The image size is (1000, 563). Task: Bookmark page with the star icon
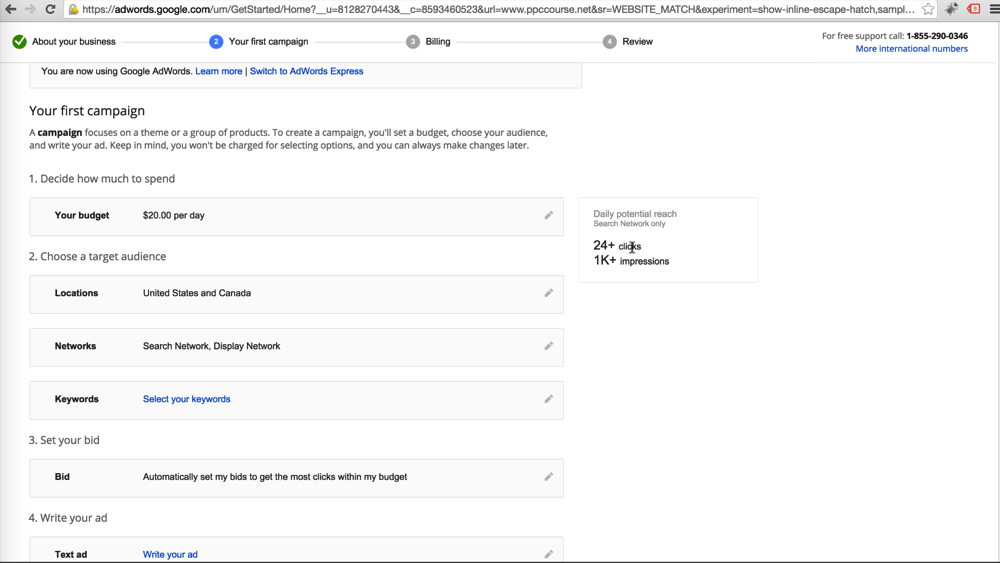click(928, 9)
